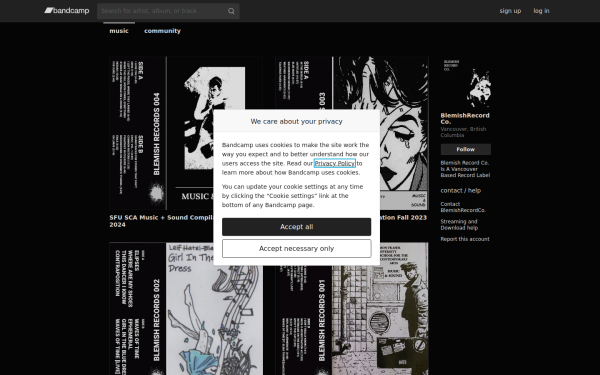Open the Blemish Records 004 album cover
The width and height of the screenshot is (600, 375).
186,133
